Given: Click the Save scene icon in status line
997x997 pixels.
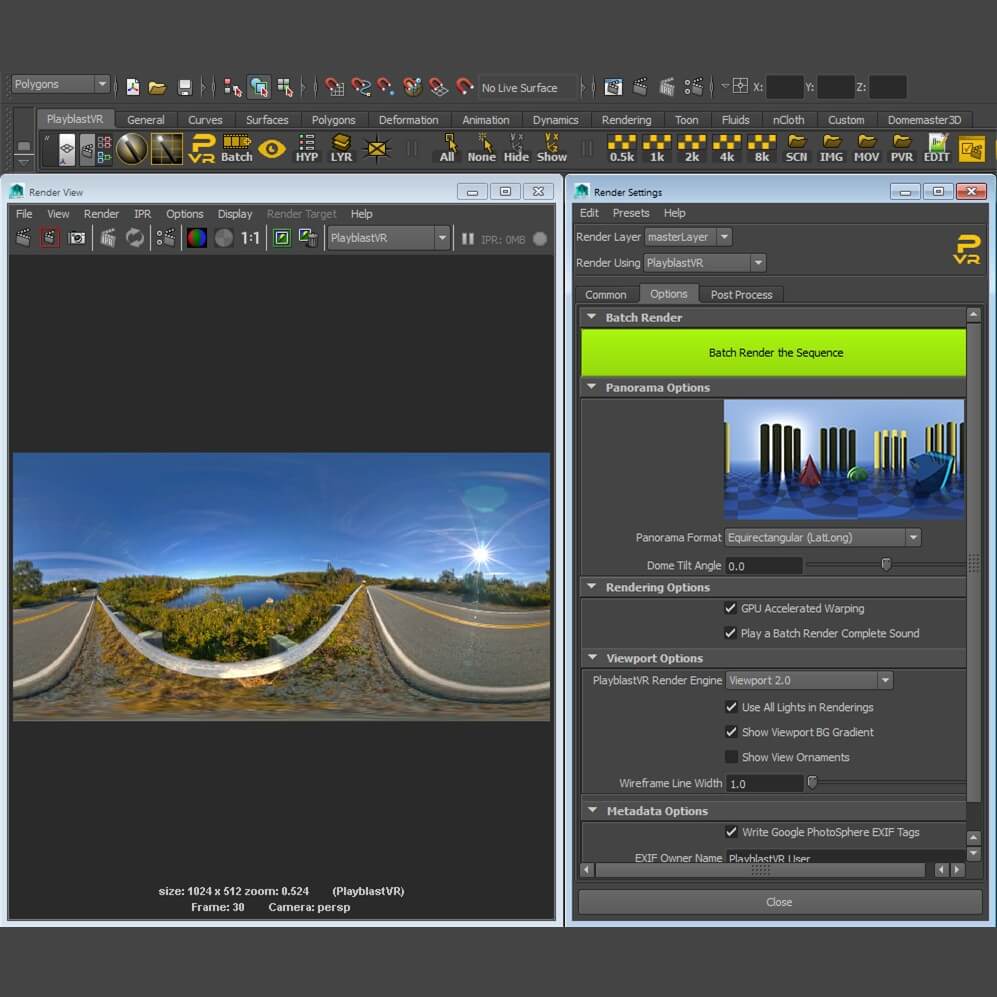Looking at the screenshot, I should 184,87.
